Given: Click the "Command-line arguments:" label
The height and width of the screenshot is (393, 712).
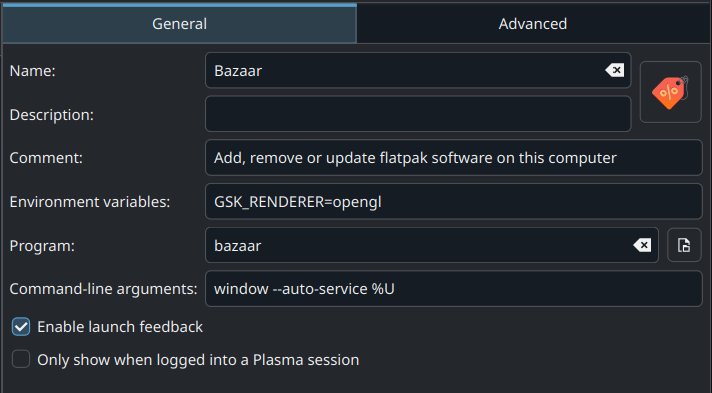Looking at the screenshot, I should [x=103, y=289].
